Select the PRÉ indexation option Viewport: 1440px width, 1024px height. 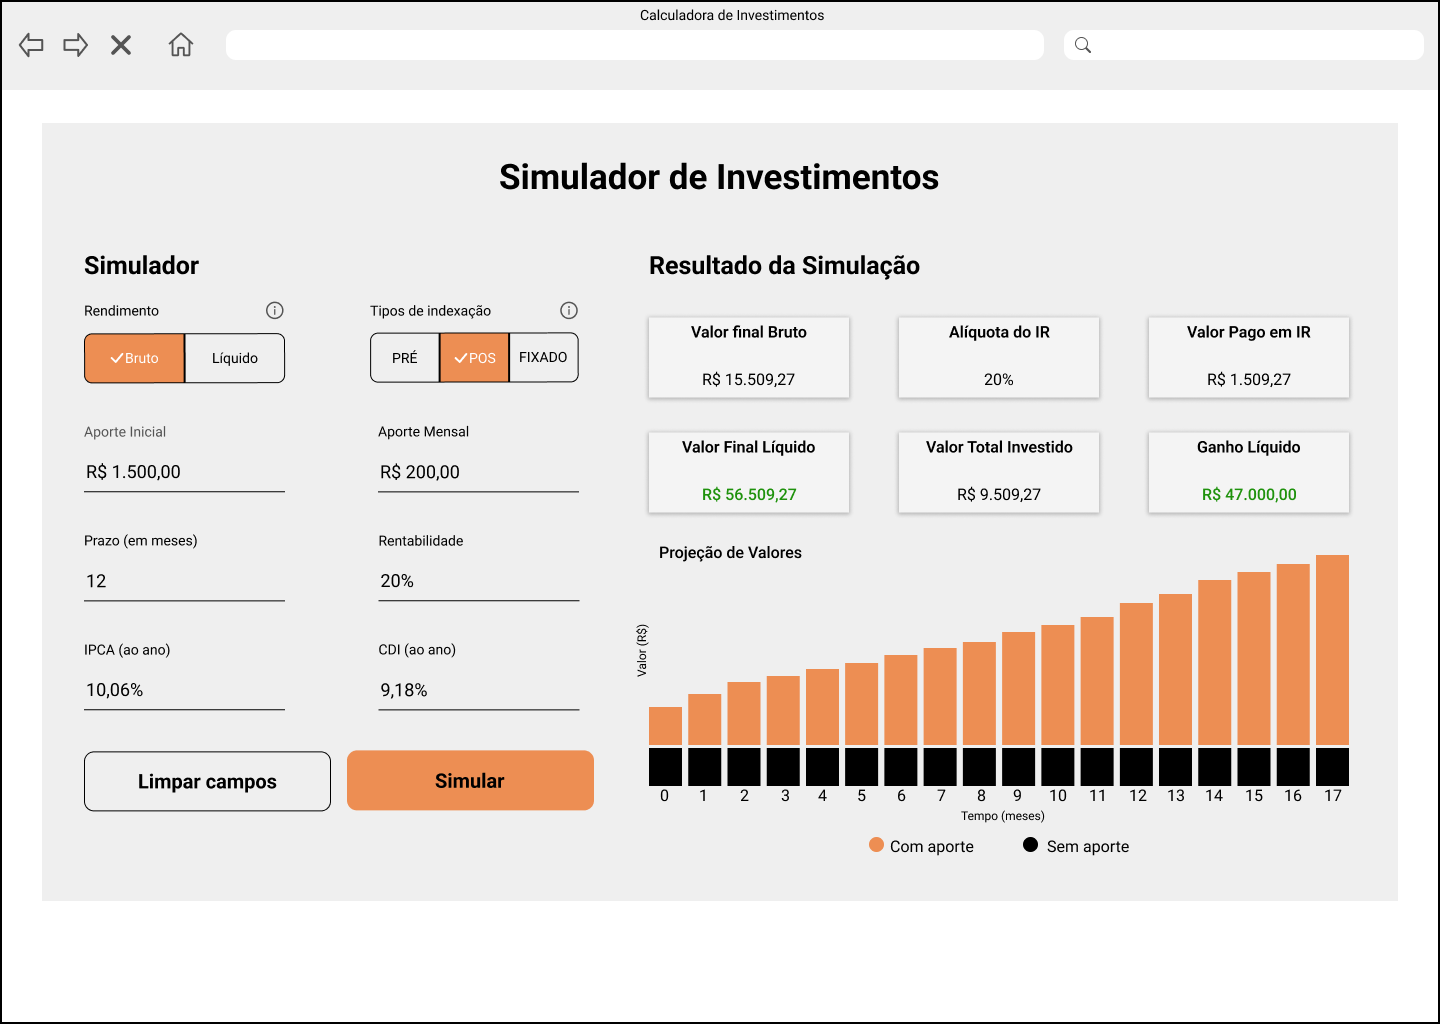[x=405, y=357]
